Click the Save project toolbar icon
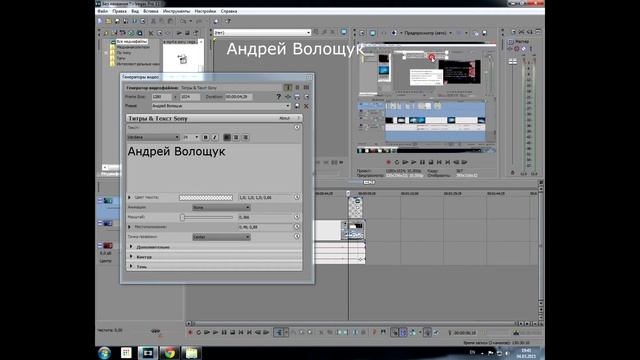640x360 pixels. point(117,21)
